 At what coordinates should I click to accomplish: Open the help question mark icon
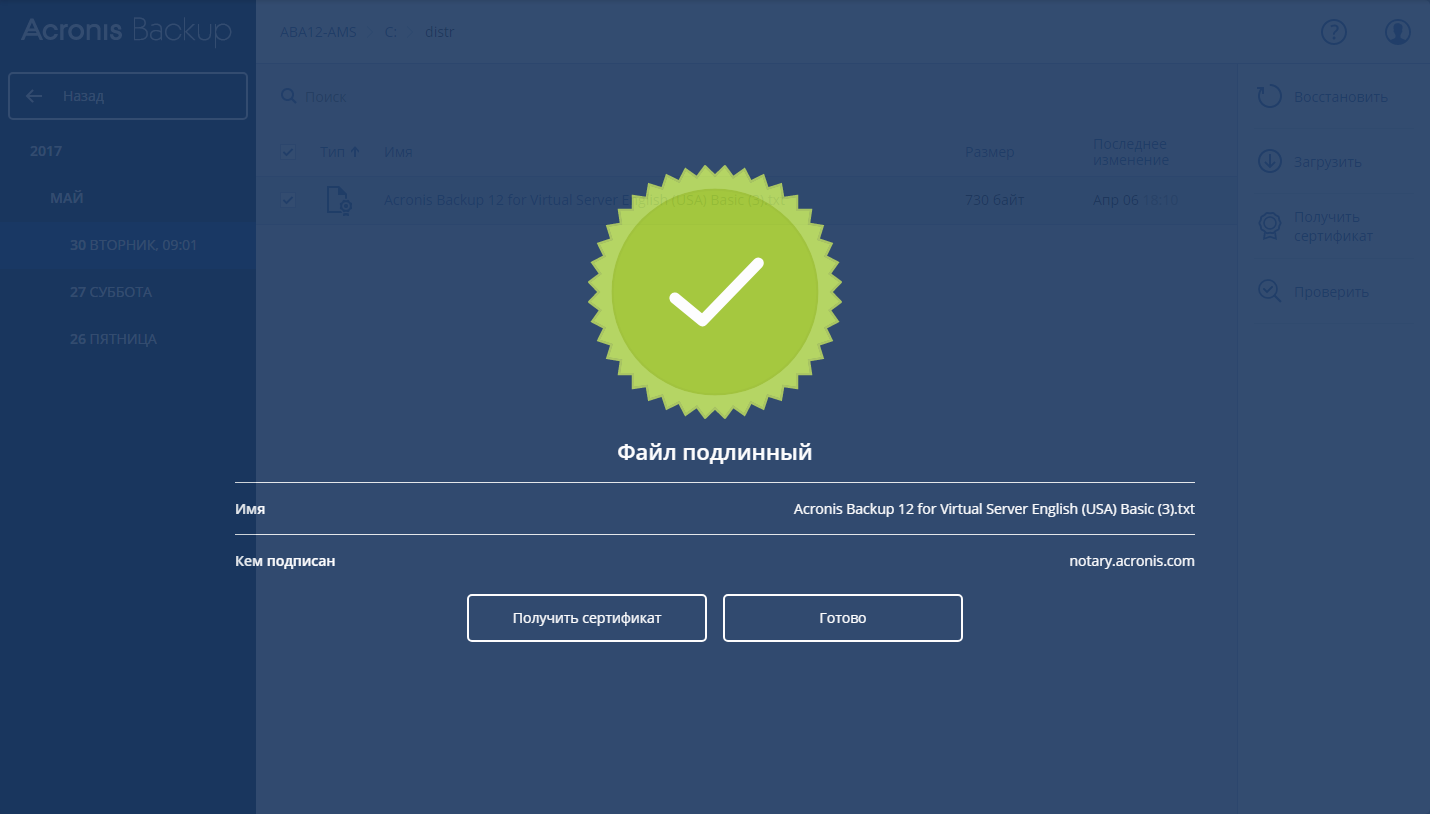1334,32
